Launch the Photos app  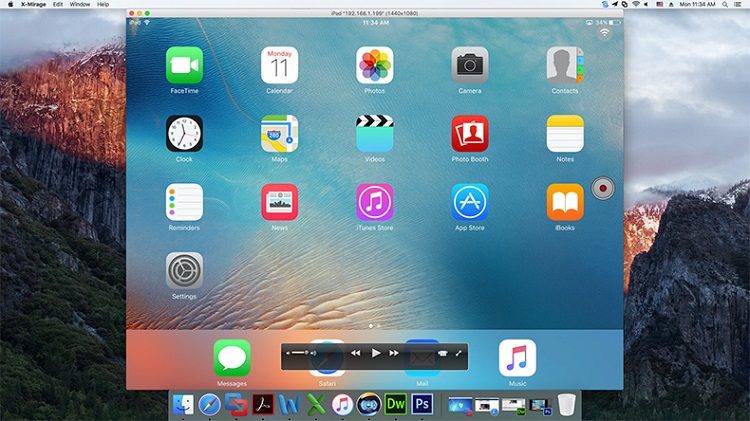(x=375, y=65)
